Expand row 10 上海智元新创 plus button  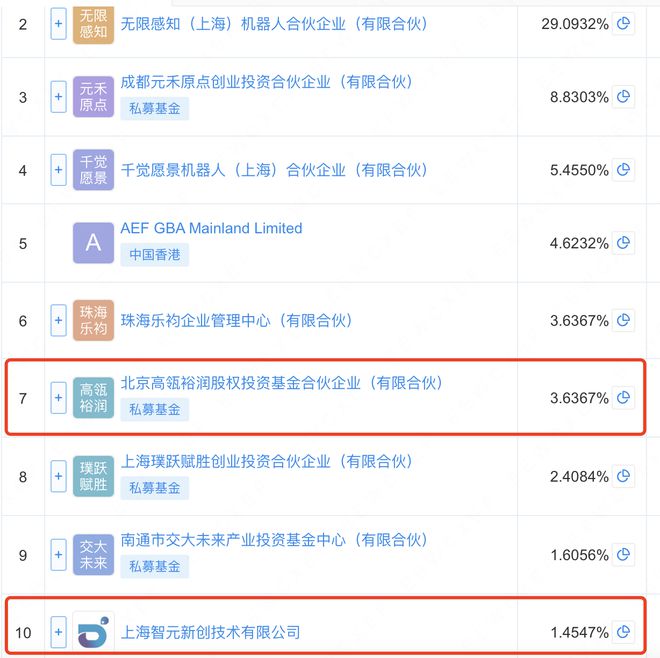(59, 632)
